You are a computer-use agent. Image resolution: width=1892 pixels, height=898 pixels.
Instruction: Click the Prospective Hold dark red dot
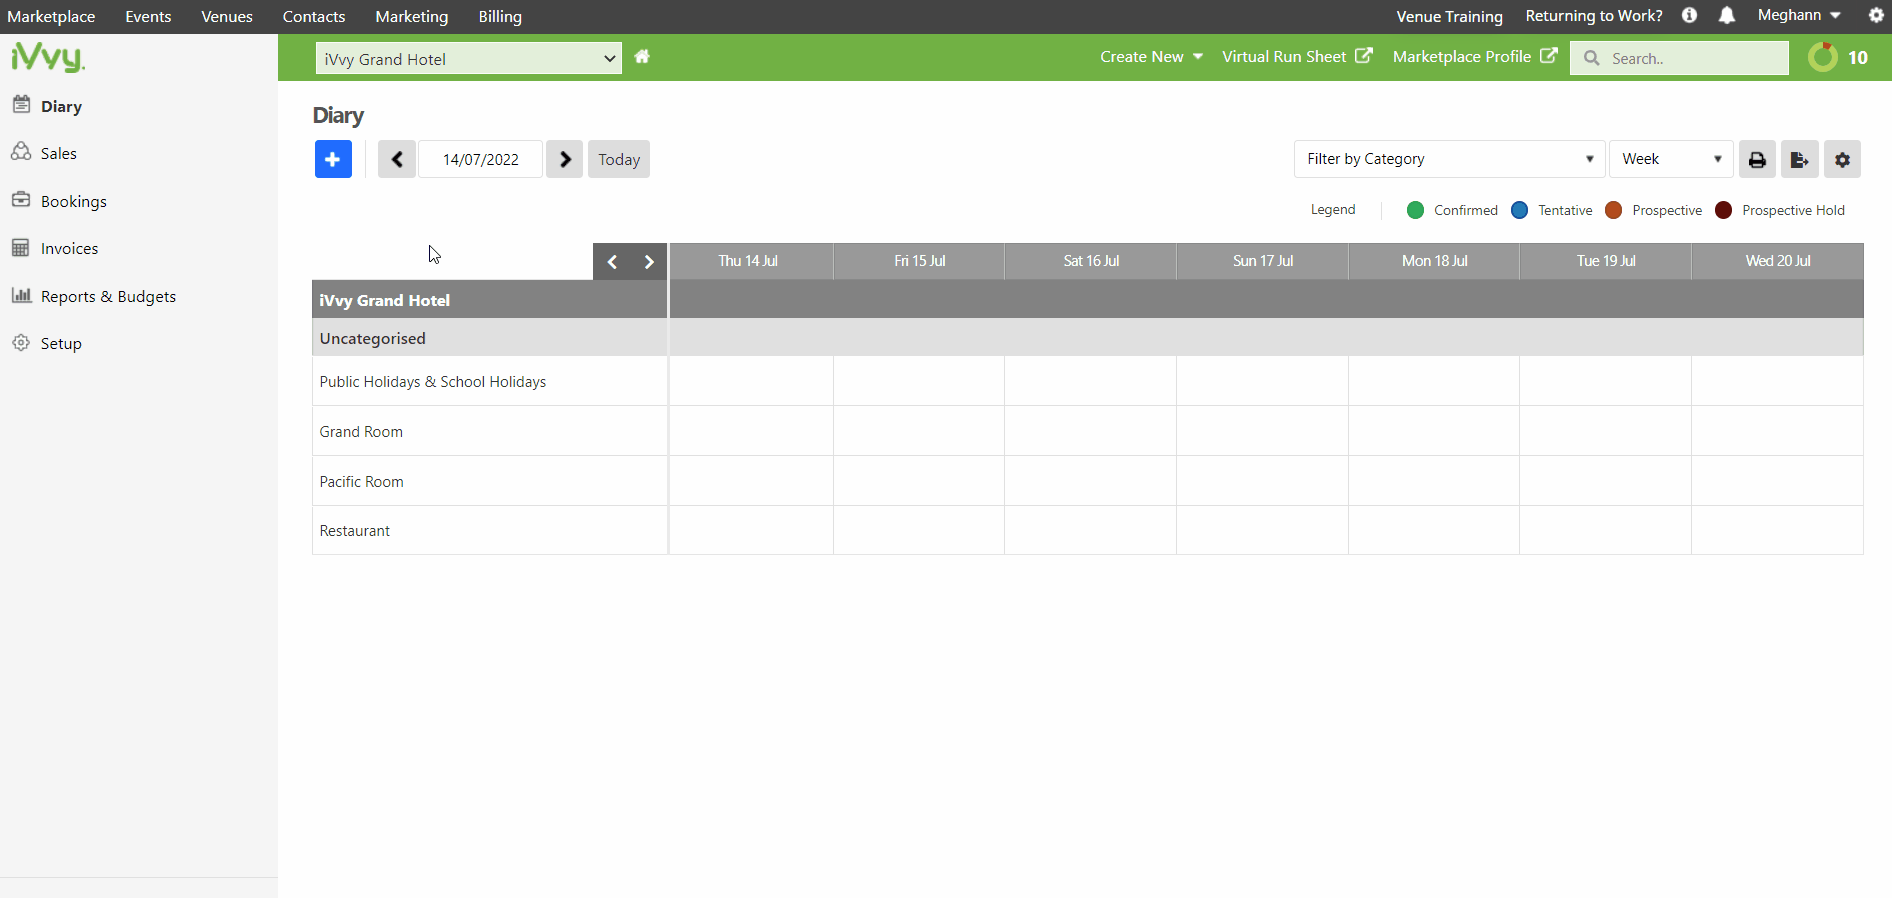[x=1723, y=210]
